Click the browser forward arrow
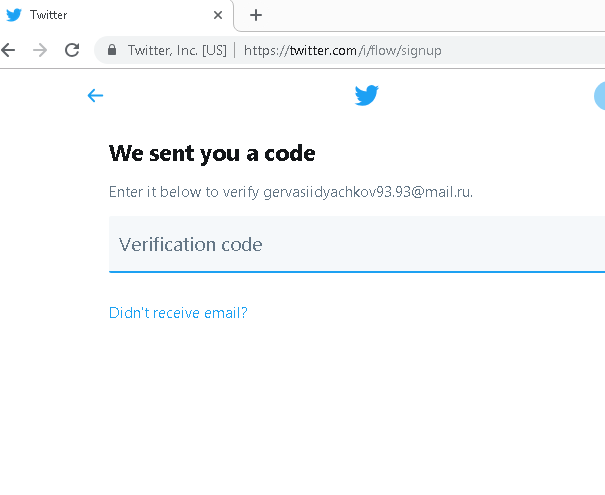605x495 pixels. click(40, 50)
